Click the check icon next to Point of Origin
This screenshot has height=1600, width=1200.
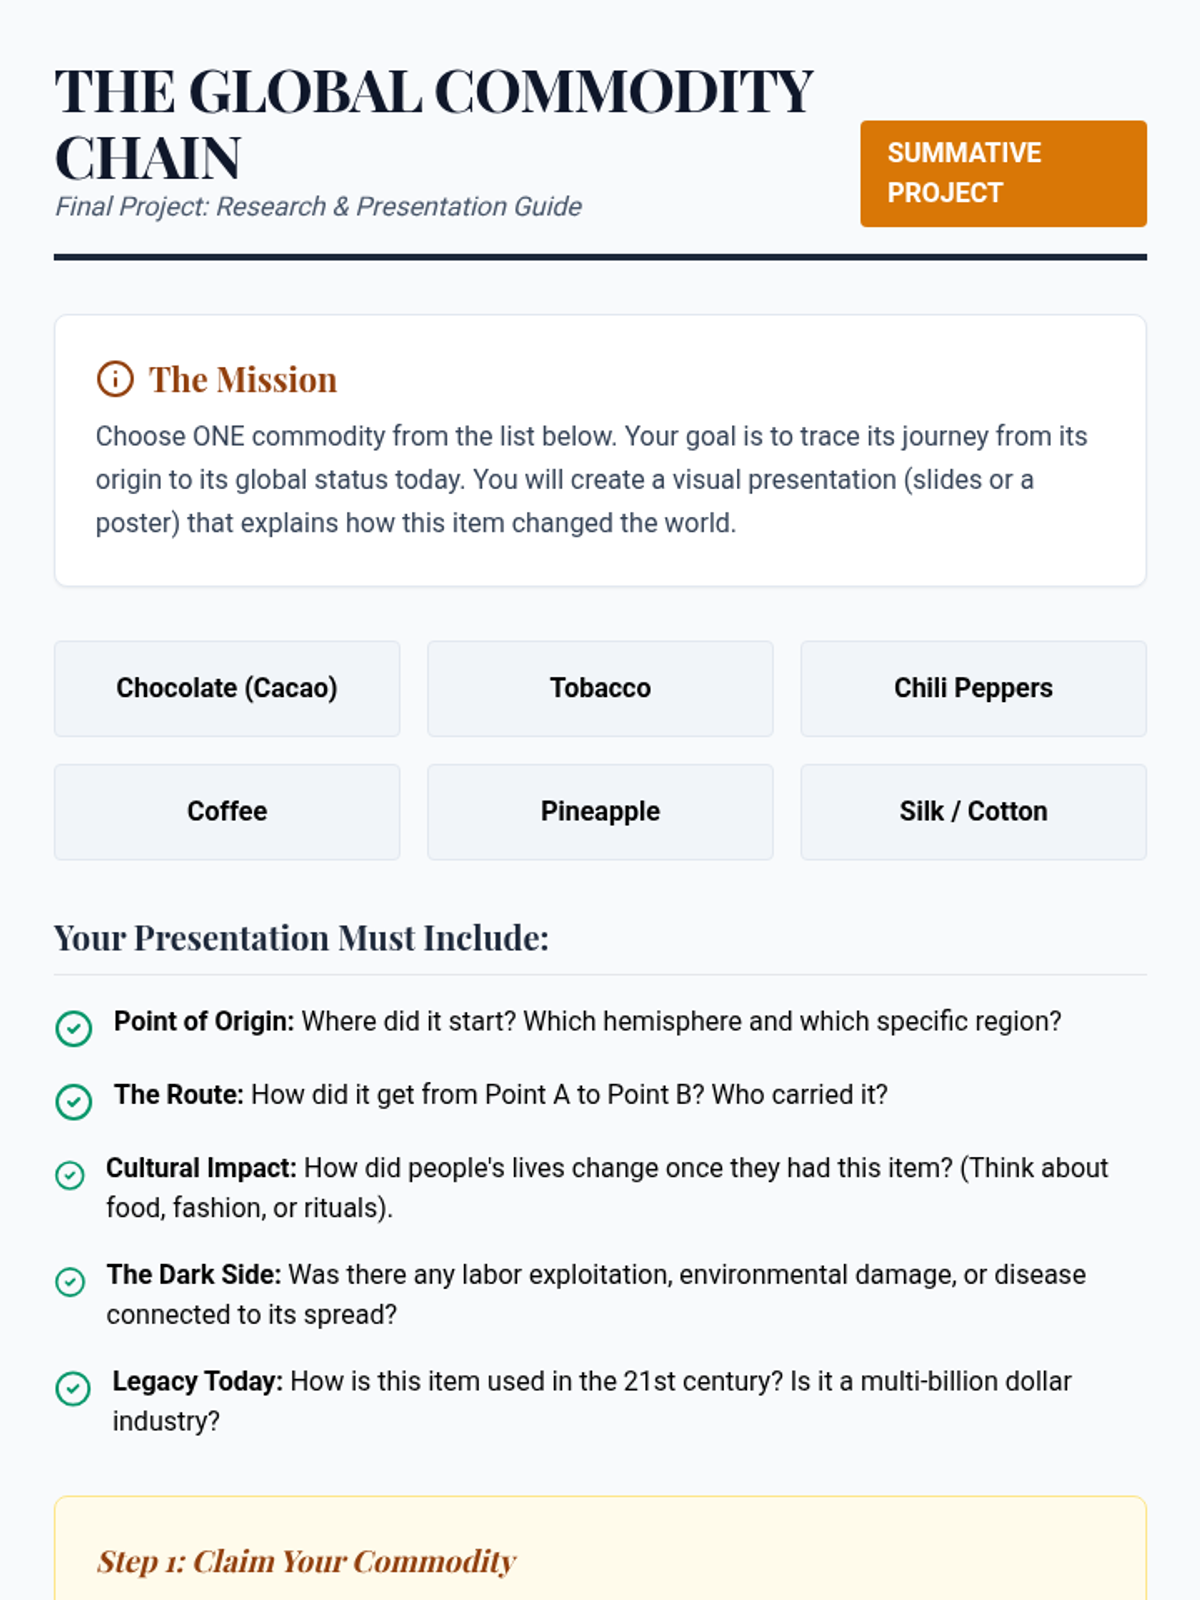tap(73, 1028)
